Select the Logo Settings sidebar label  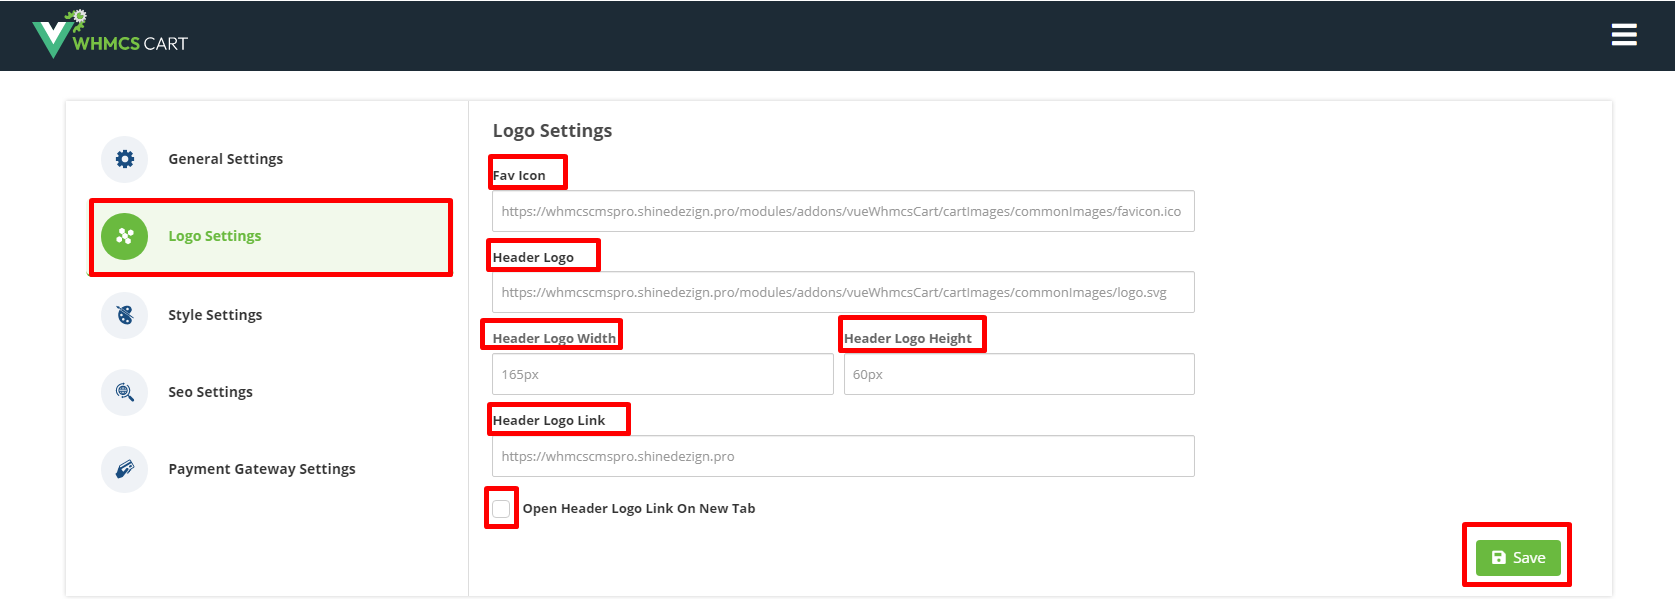[x=214, y=236]
